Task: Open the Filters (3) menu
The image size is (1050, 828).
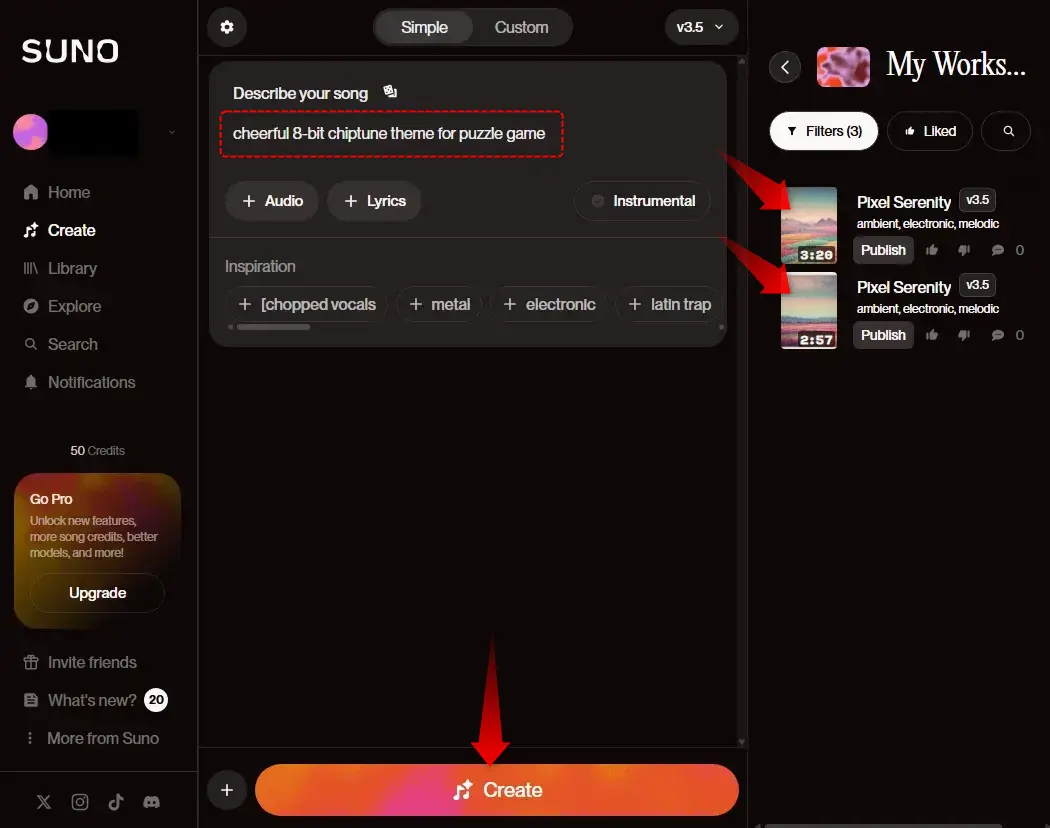Action: pyautogui.click(x=823, y=131)
